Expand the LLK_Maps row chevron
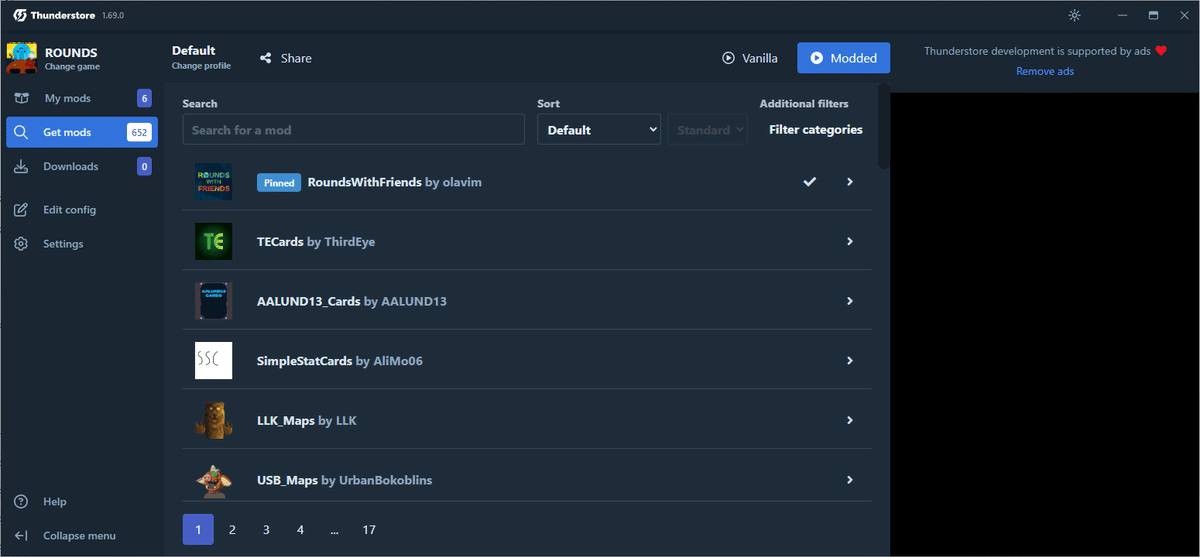 tap(850, 420)
